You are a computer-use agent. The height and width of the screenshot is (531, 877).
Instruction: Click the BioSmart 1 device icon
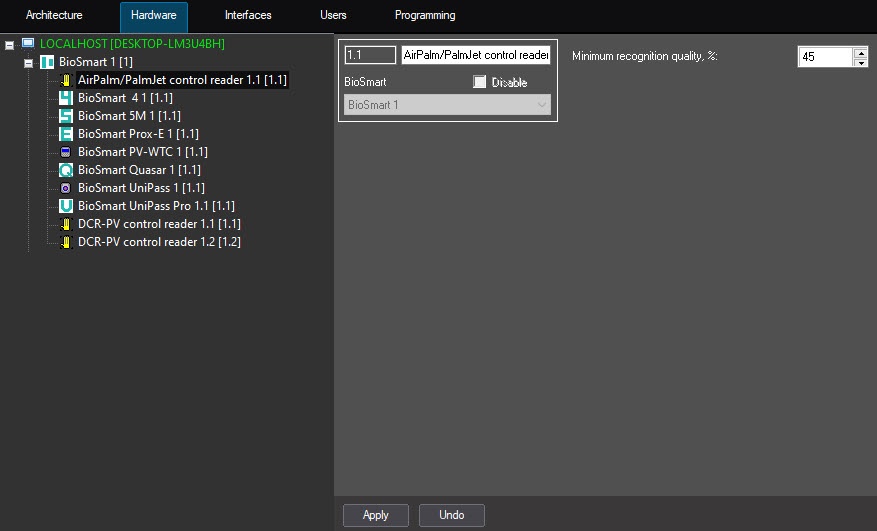(x=47, y=62)
